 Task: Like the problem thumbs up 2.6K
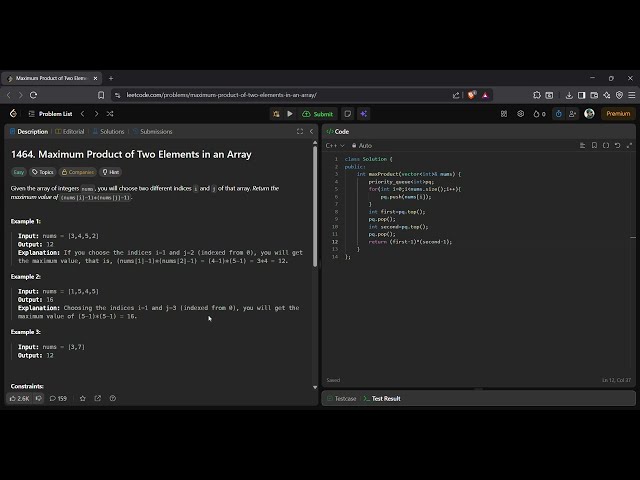click(19, 398)
